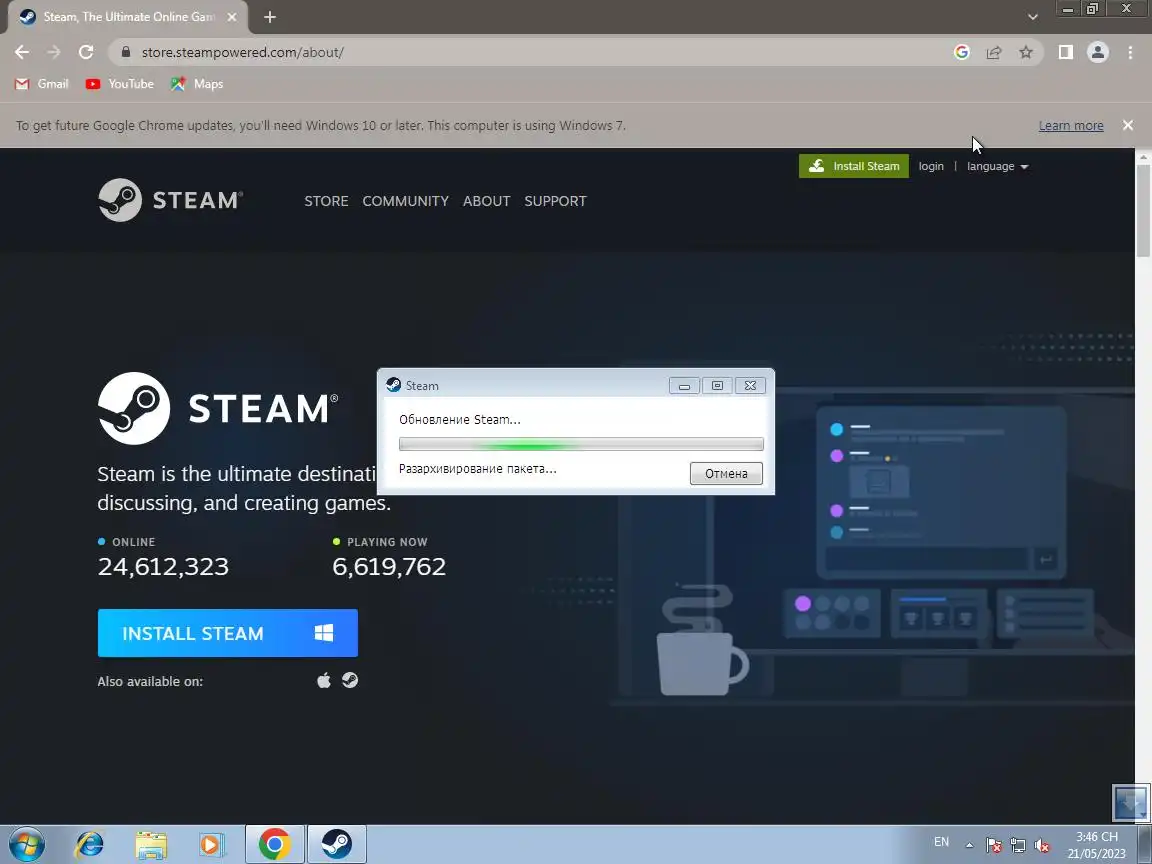
Task: Click the playing now count 6,619,762
Action: (389, 566)
